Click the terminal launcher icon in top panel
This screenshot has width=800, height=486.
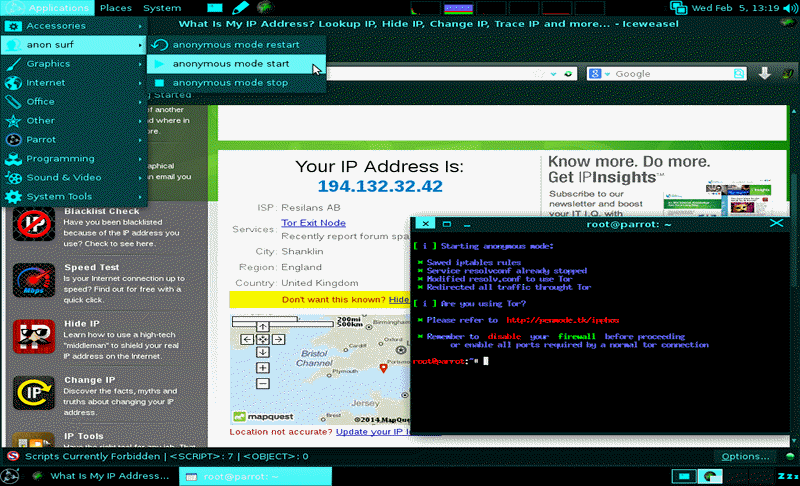tap(215, 8)
